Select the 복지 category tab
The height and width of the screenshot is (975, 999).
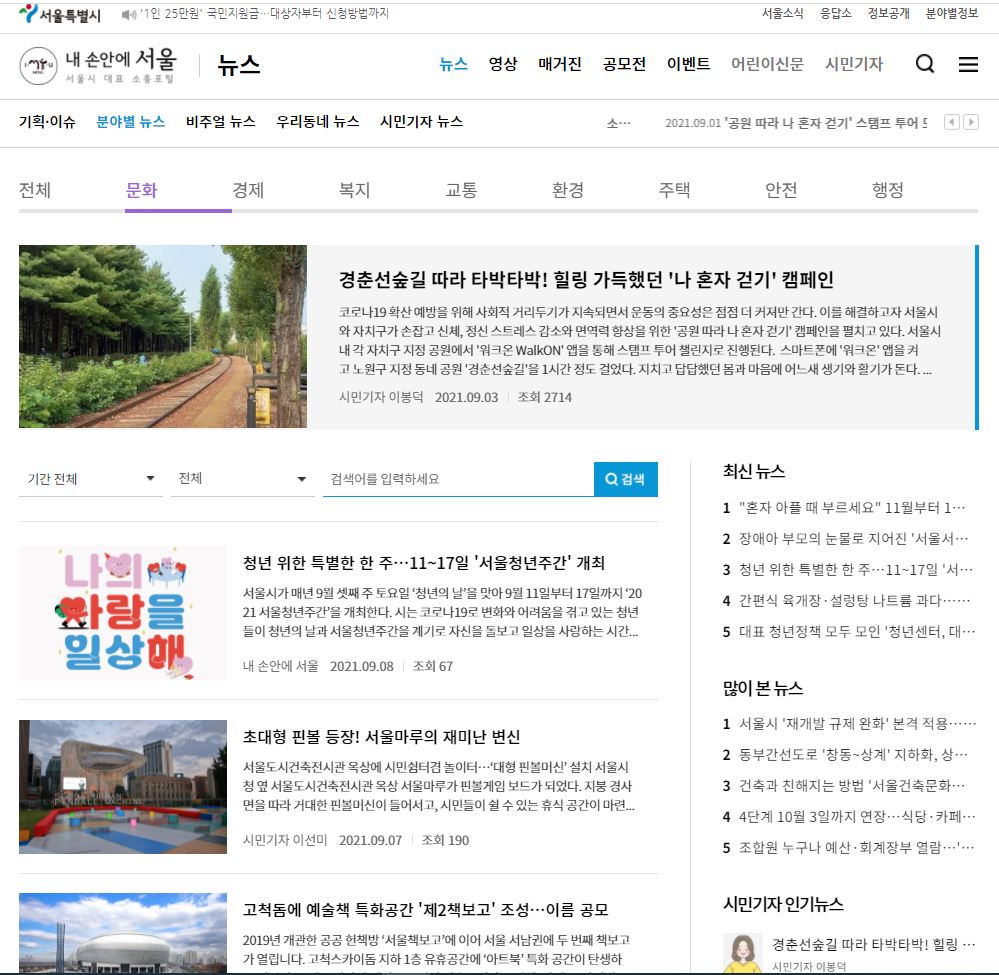(354, 190)
